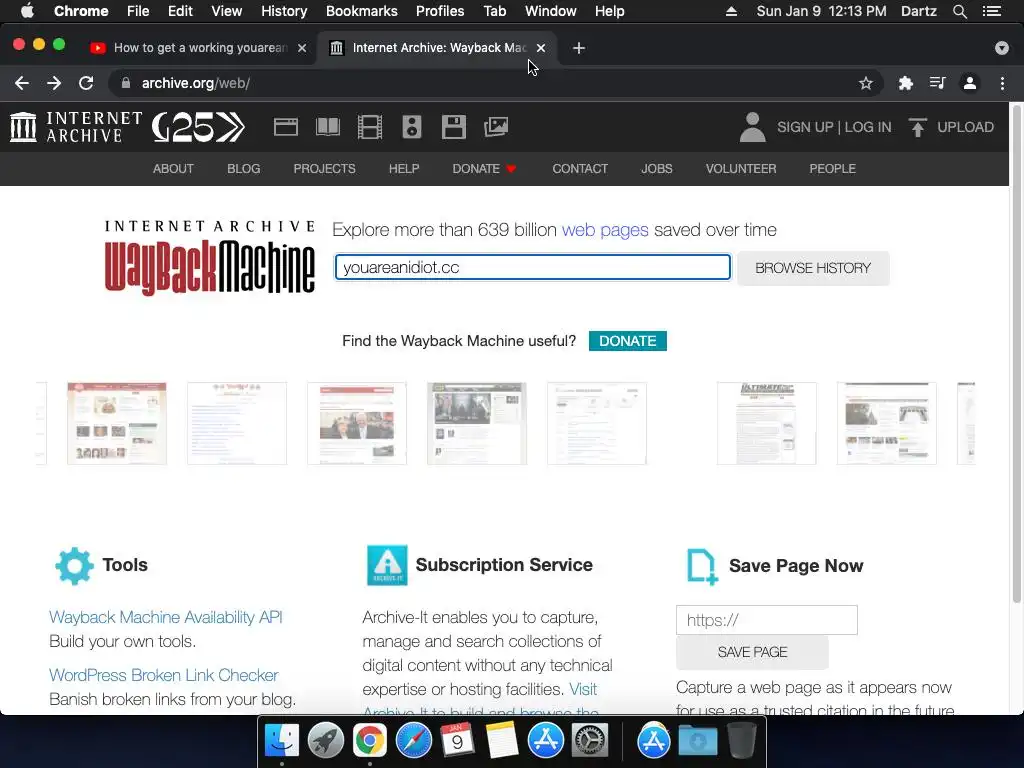This screenshot has height=768, width=1024.
Task: Click the site lock icon in address bar
Action: pos(126,83)
